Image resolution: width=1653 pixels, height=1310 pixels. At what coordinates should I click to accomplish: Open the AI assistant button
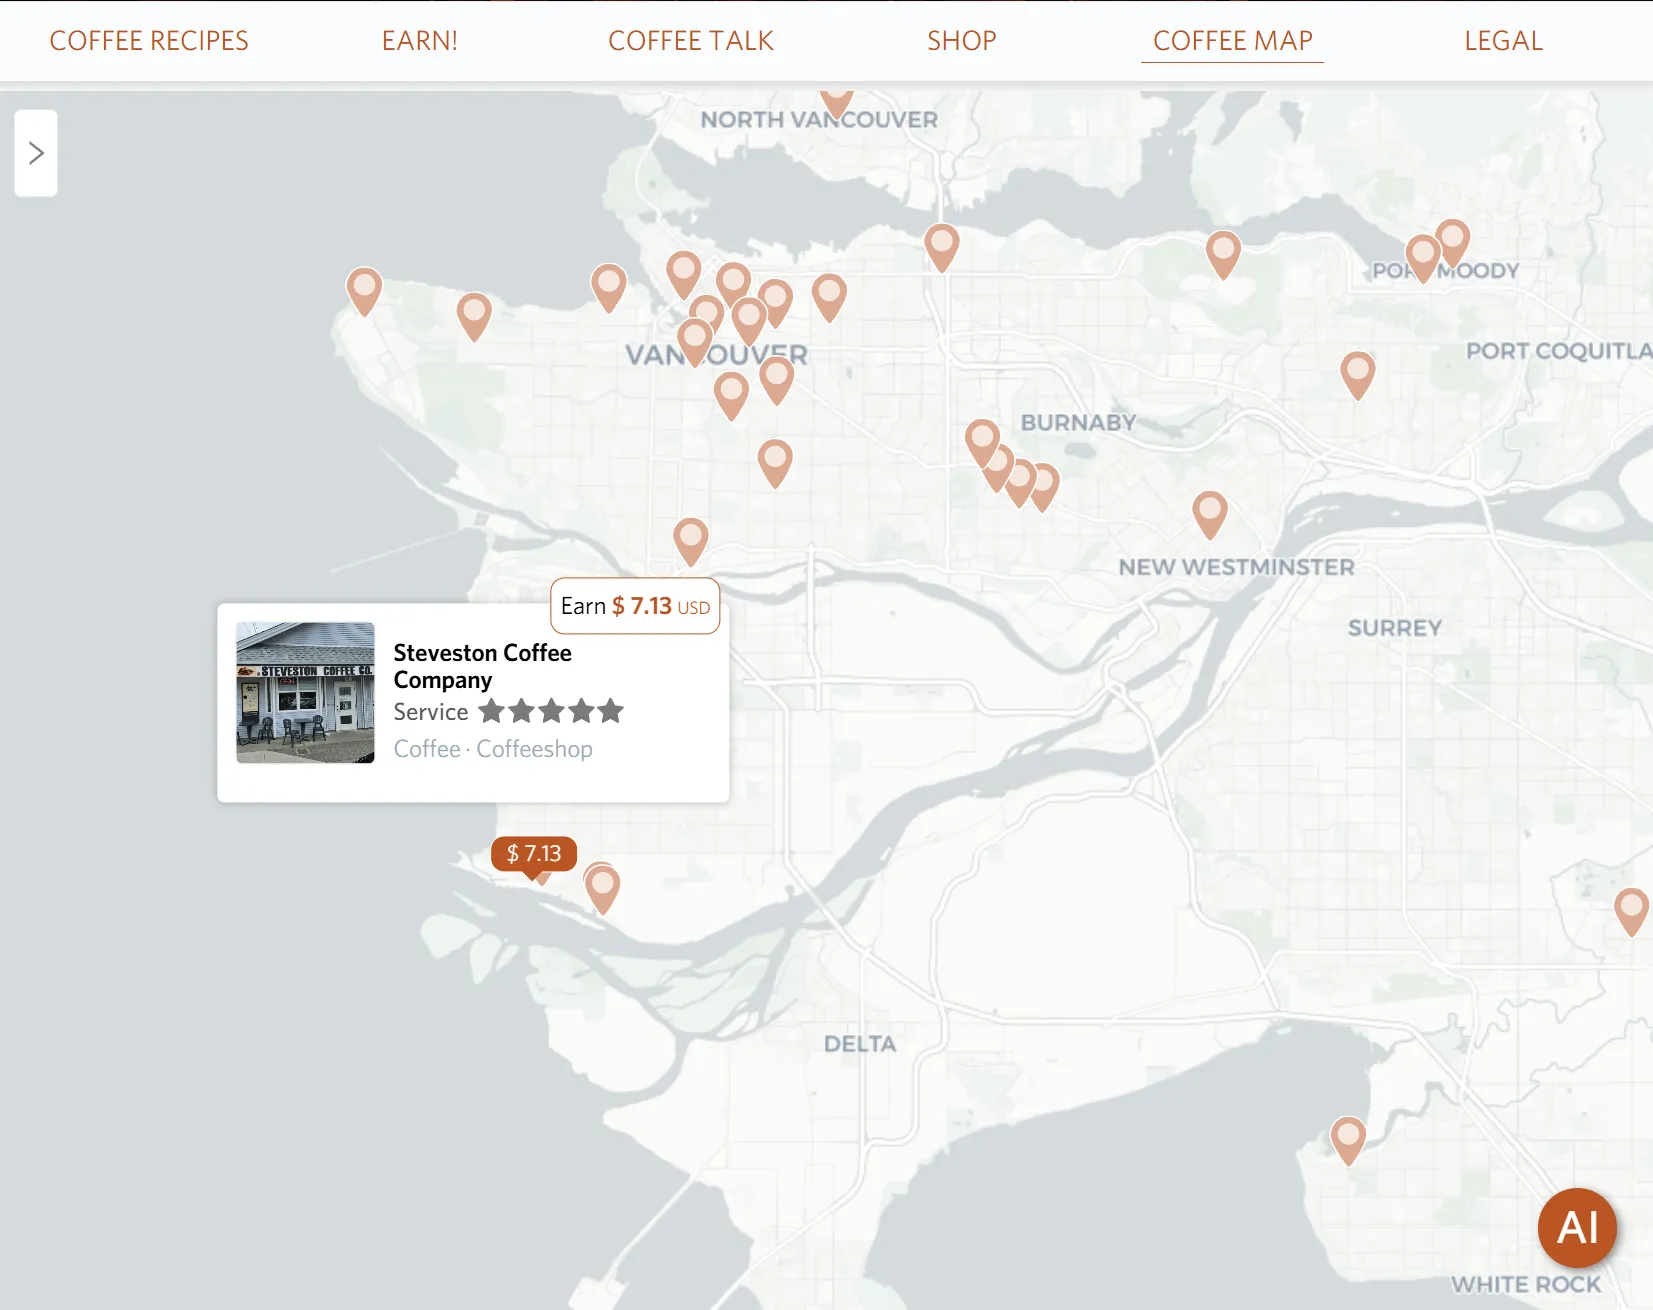coord(1577,1227)
